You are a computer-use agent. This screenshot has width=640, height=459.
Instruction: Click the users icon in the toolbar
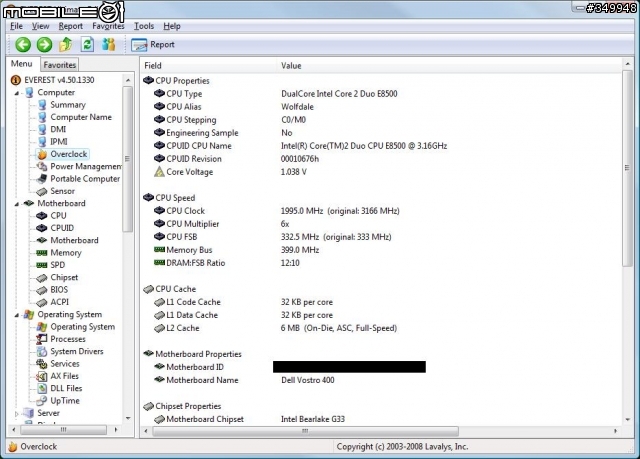(x=109, y=44)
